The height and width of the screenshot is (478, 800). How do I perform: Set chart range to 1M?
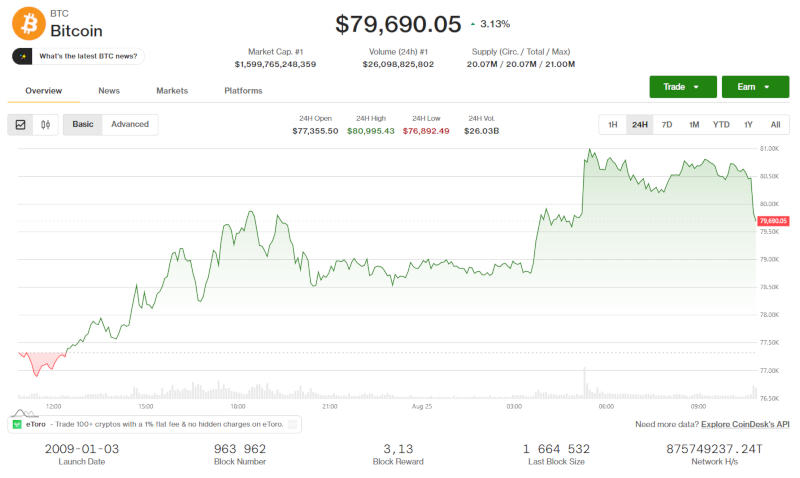tap(694, 124)
